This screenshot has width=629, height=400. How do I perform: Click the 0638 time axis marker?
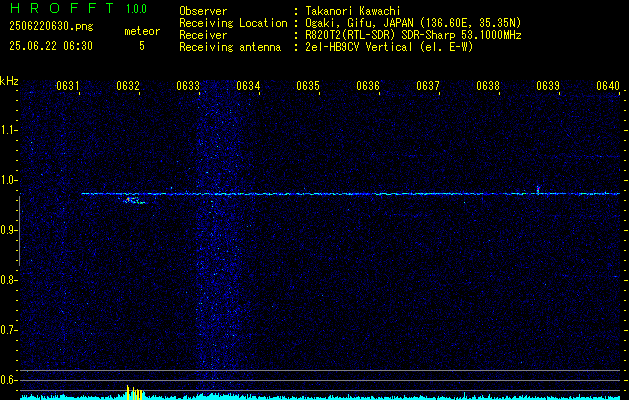pos(488,85)
